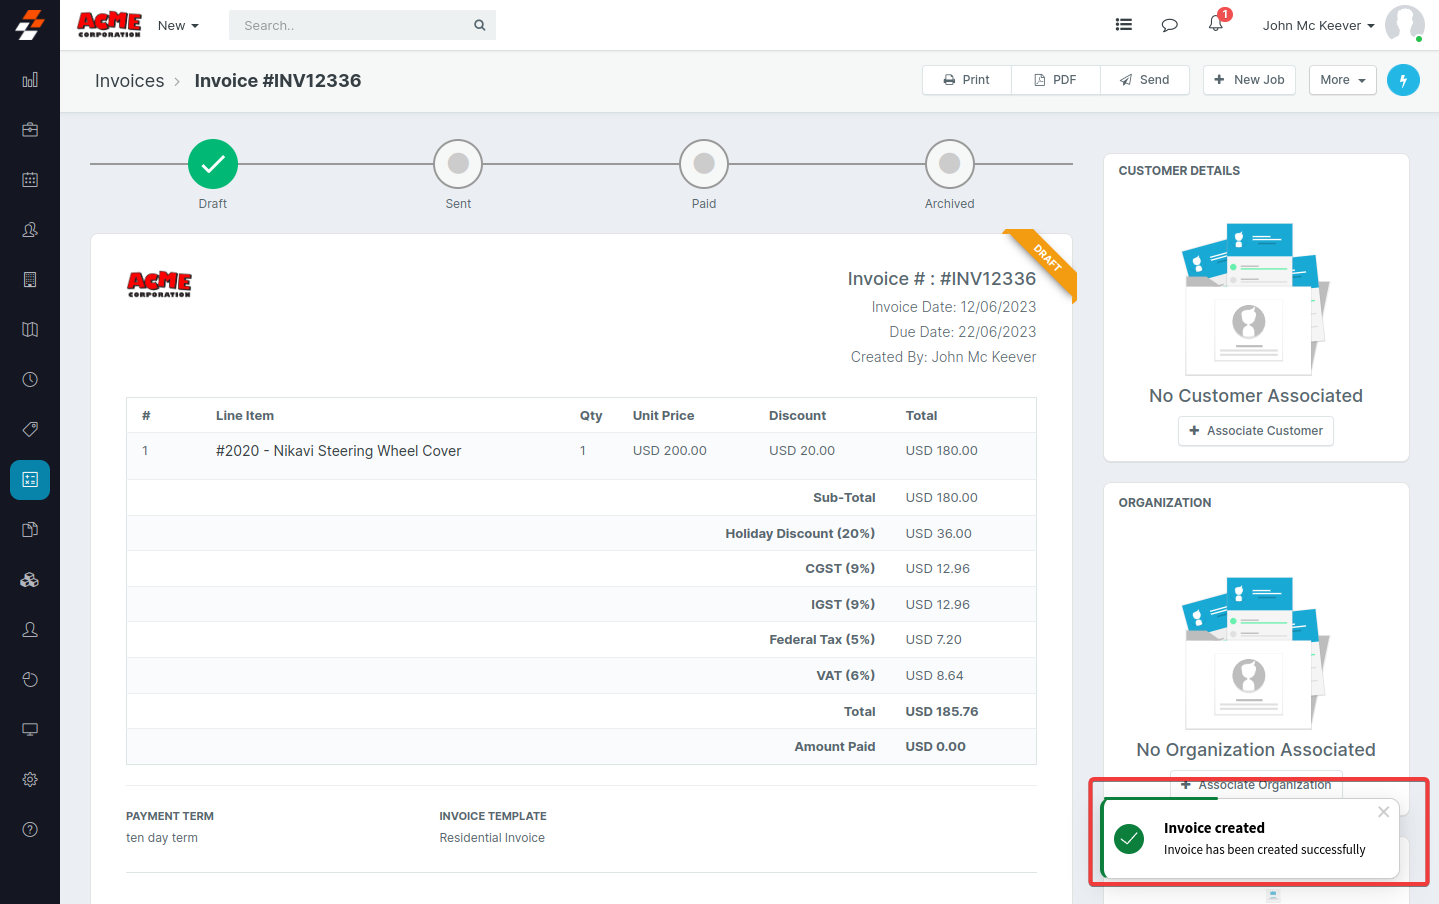
Task: Open the settings gear in sidebar
Action: [x=30, y=779]
